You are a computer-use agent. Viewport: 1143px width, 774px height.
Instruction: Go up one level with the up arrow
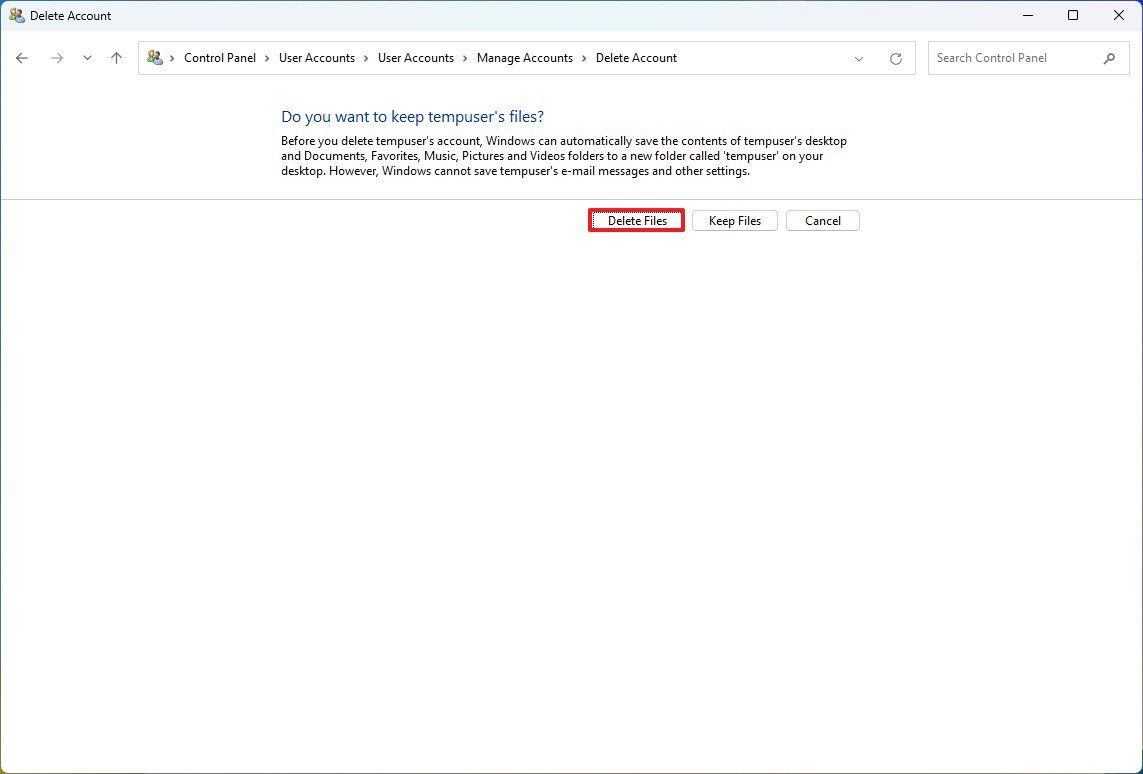pyautogui.click(x=116, y=58)
